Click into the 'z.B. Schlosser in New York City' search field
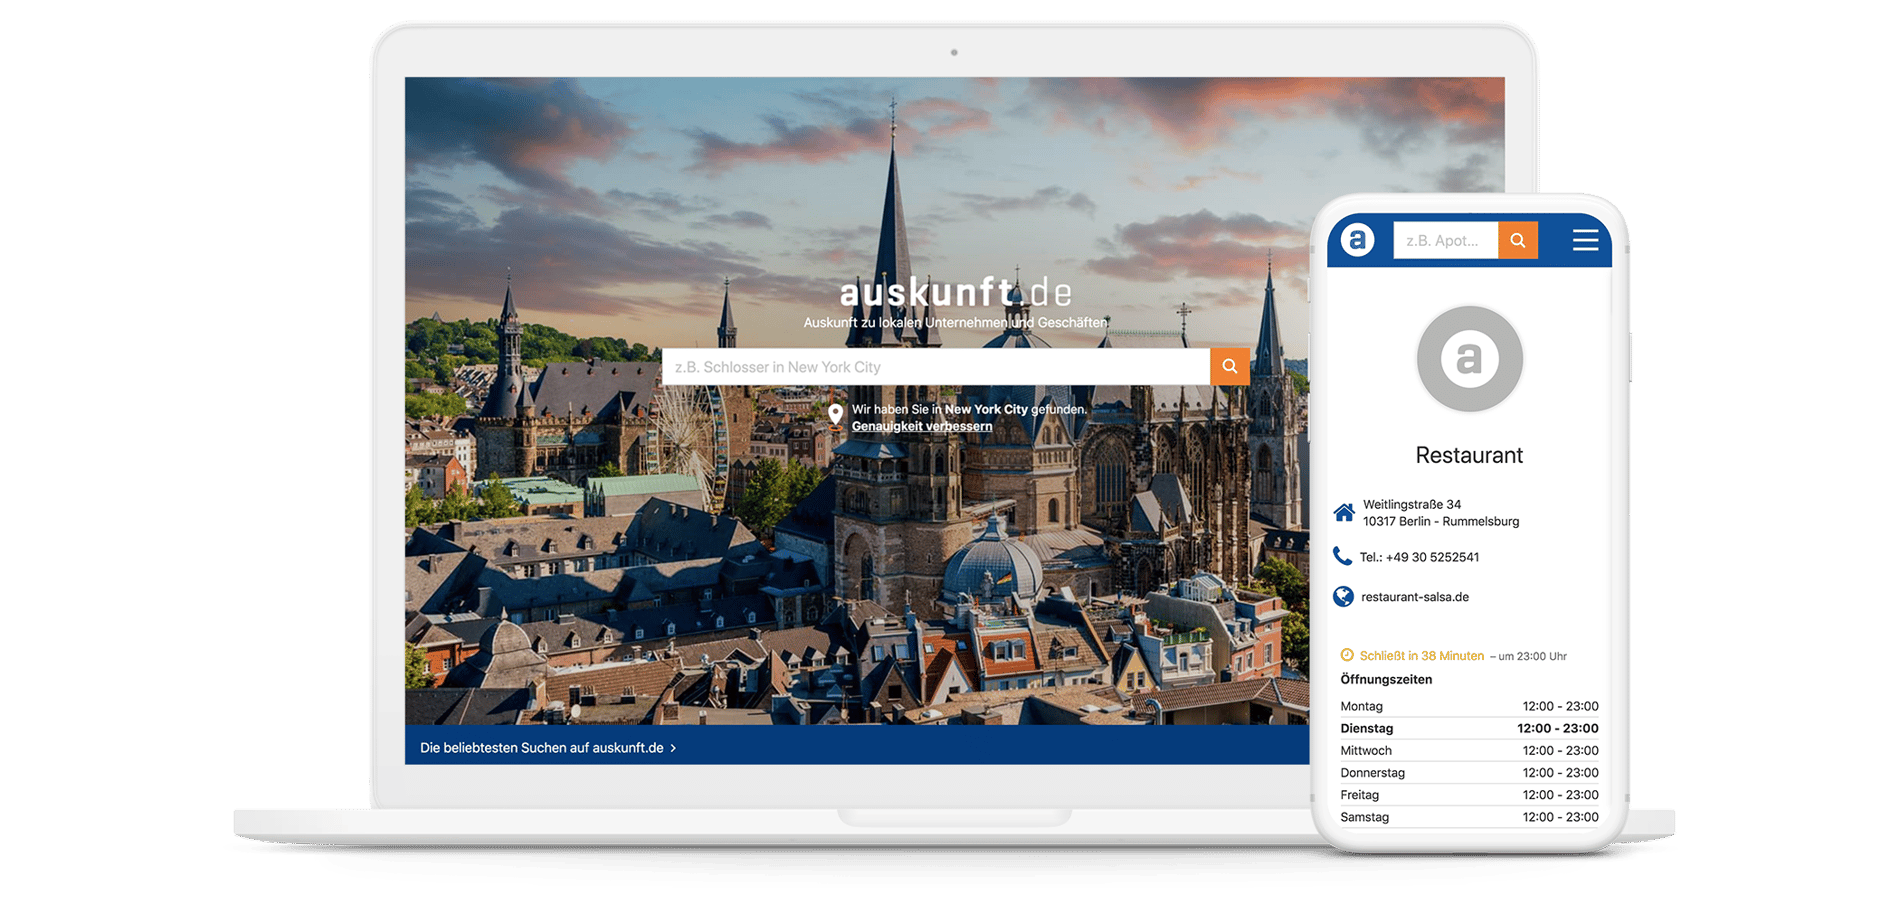The image size is (1900, 904). coord(936,367)
